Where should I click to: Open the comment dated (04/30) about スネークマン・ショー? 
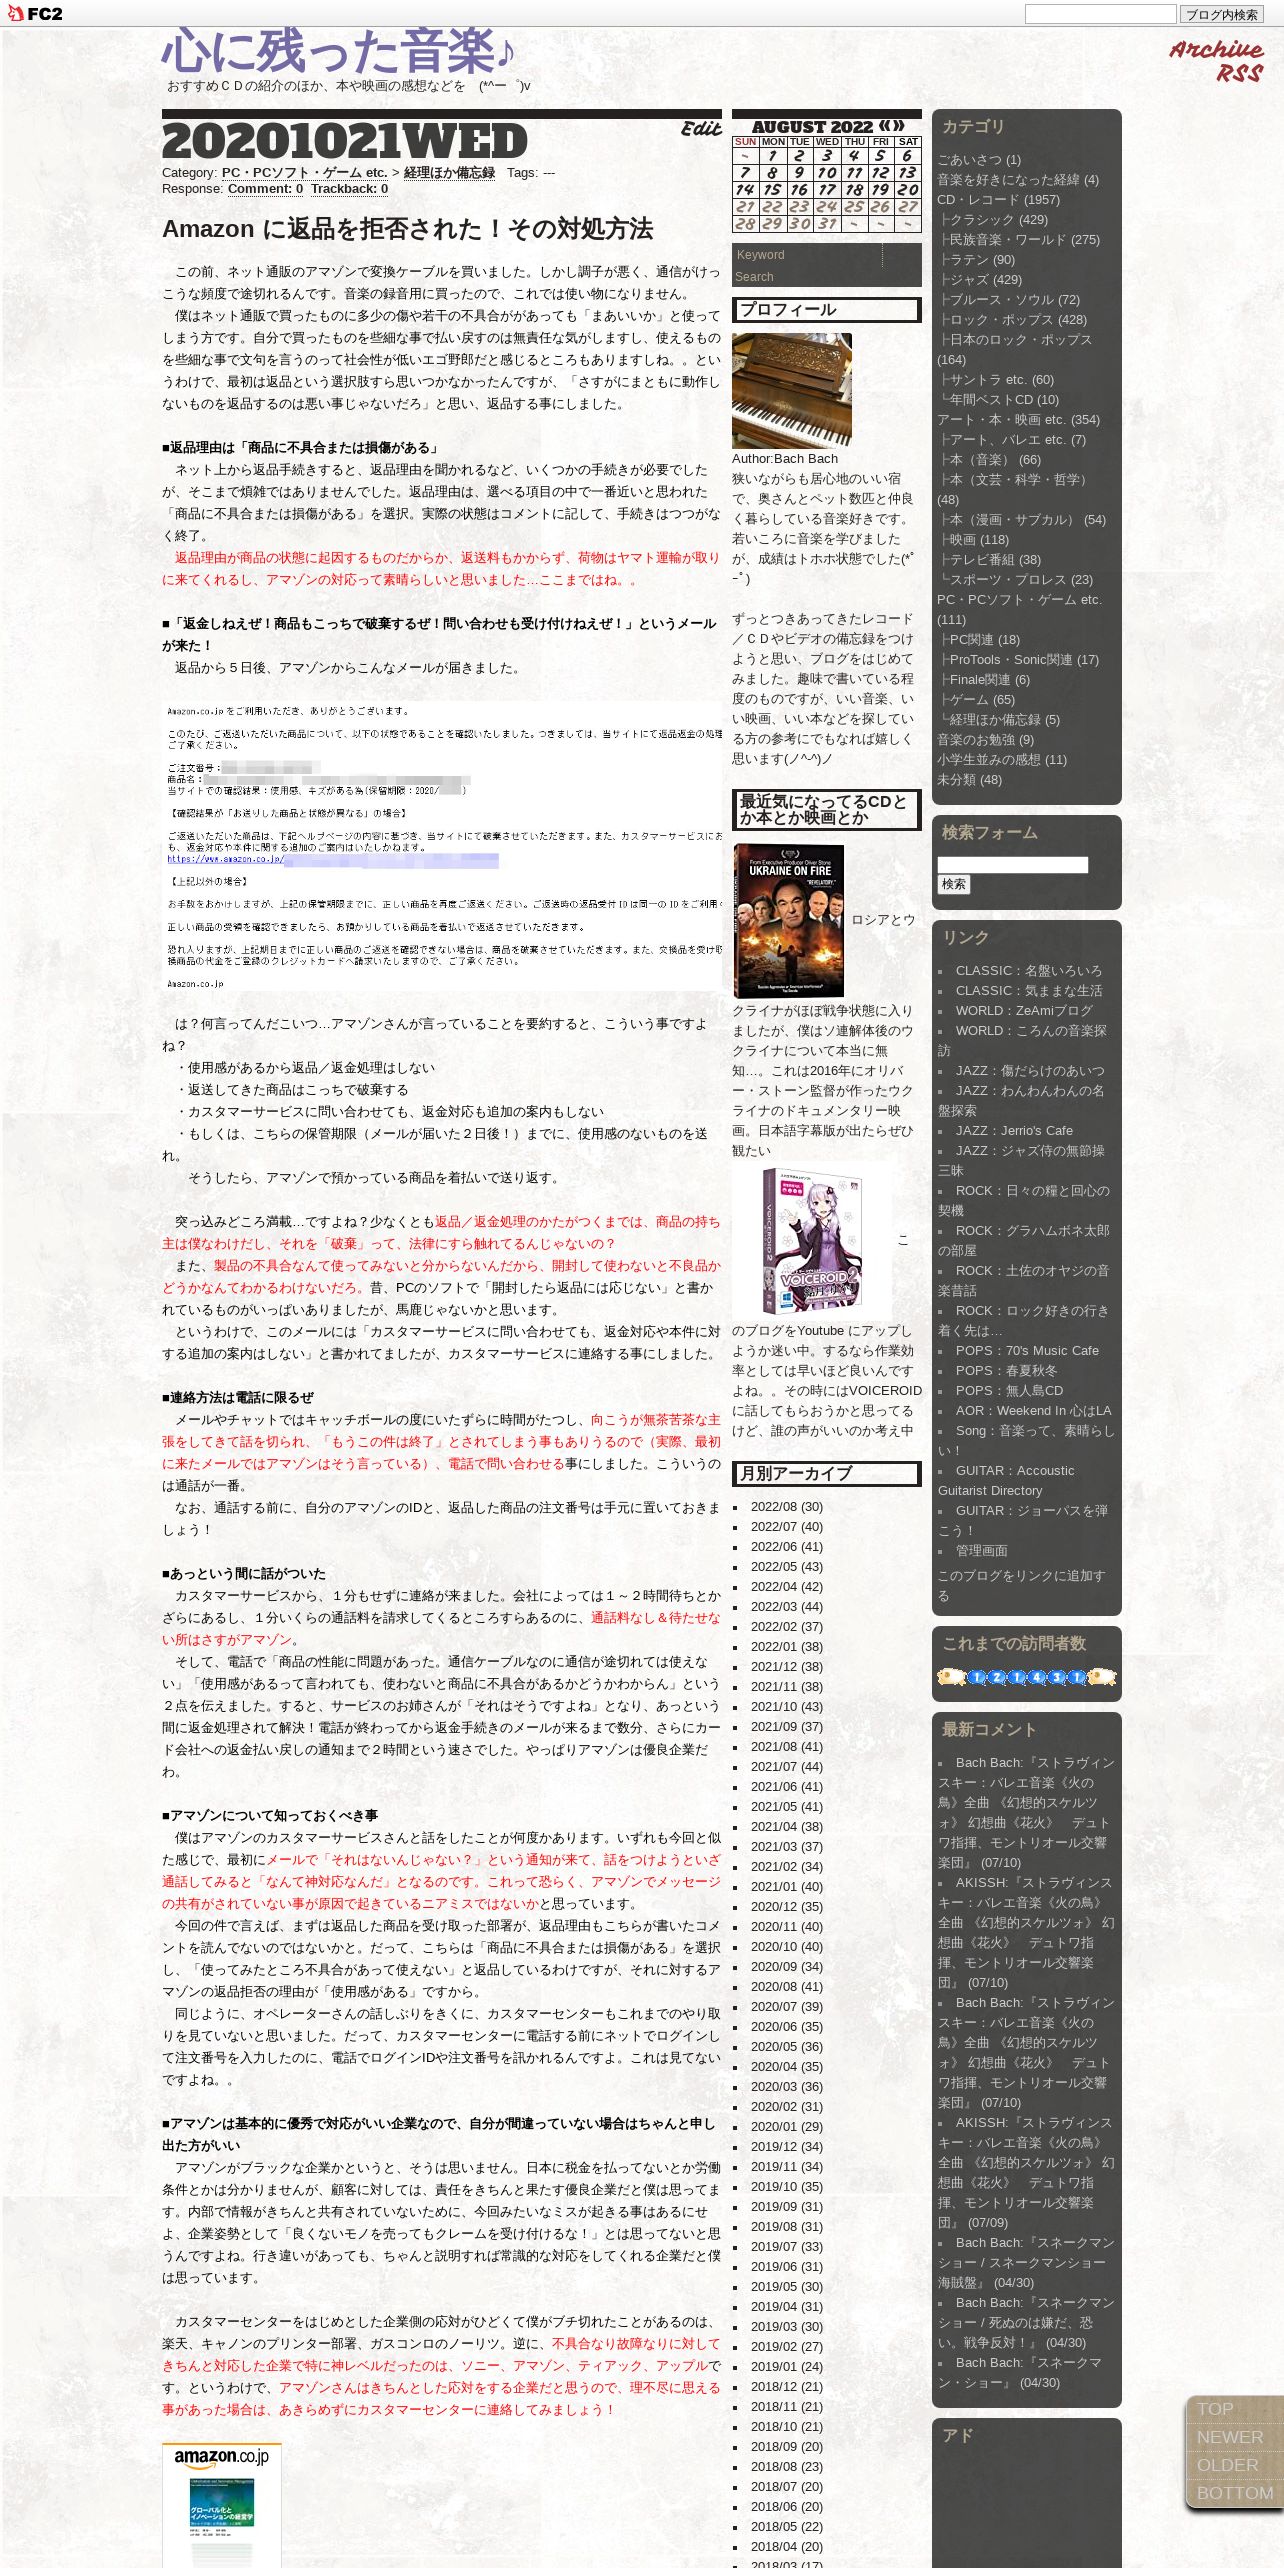[1020, 2373]
